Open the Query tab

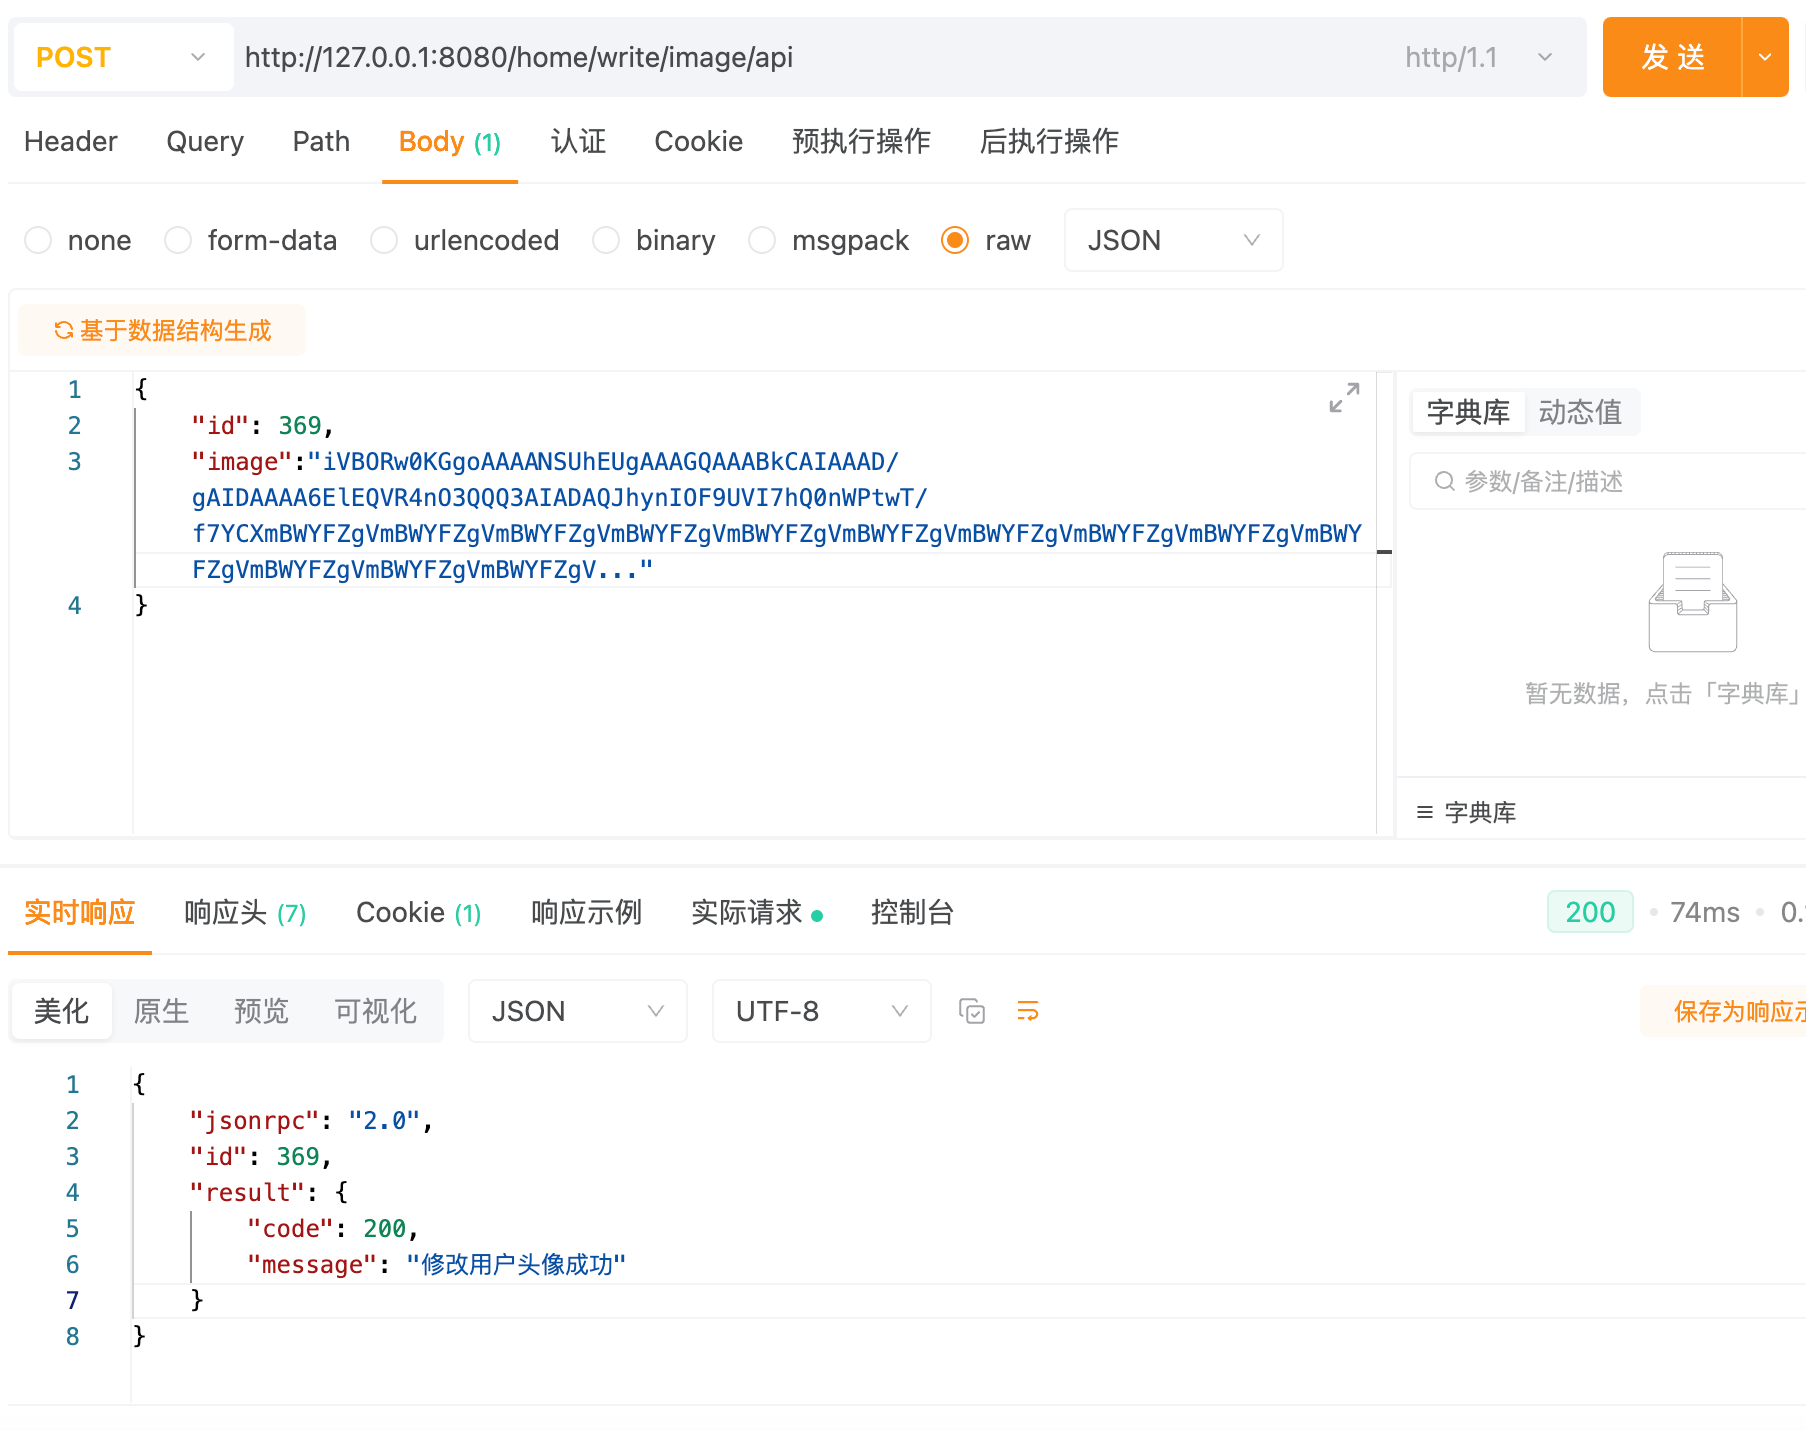205,142
